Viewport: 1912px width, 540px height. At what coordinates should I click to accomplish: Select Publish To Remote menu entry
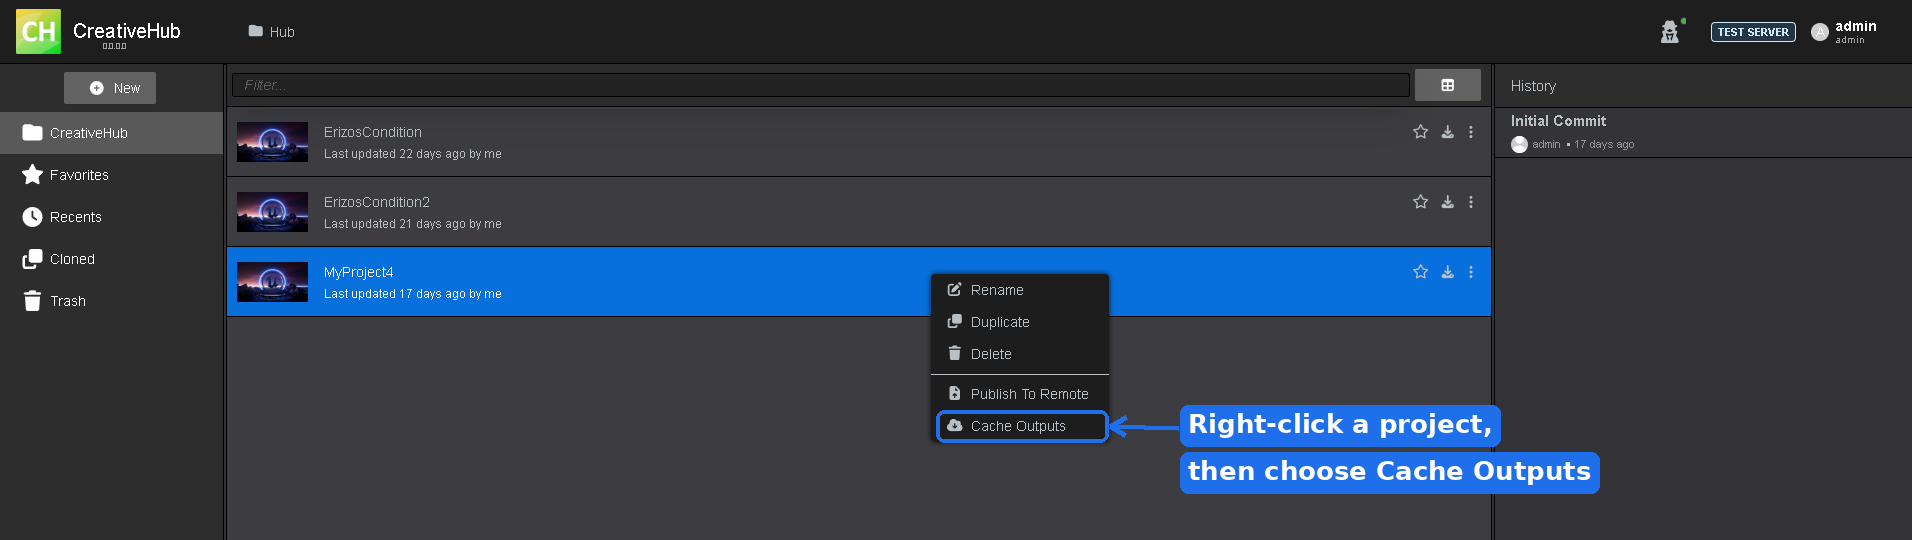pyautogui.click(x=1020, y=394)
